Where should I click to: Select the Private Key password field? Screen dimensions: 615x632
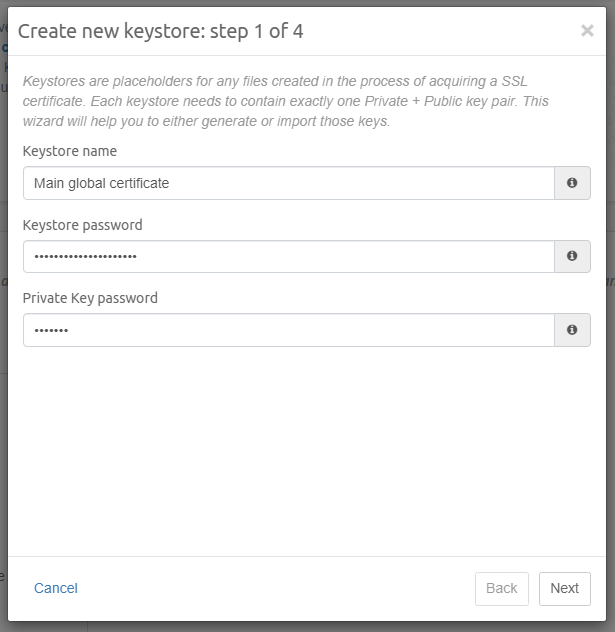coord(288,330)
